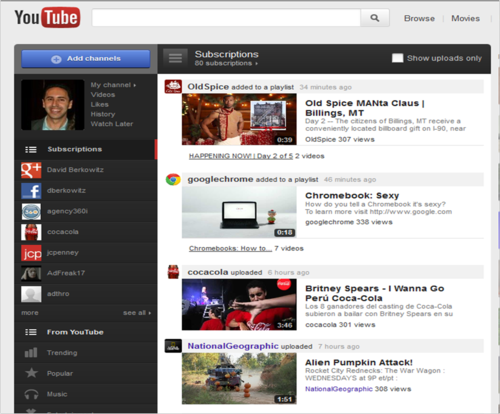Click the Music headphones icon
500x414 pixels.
pyautogui.click(x=31, y=394)
